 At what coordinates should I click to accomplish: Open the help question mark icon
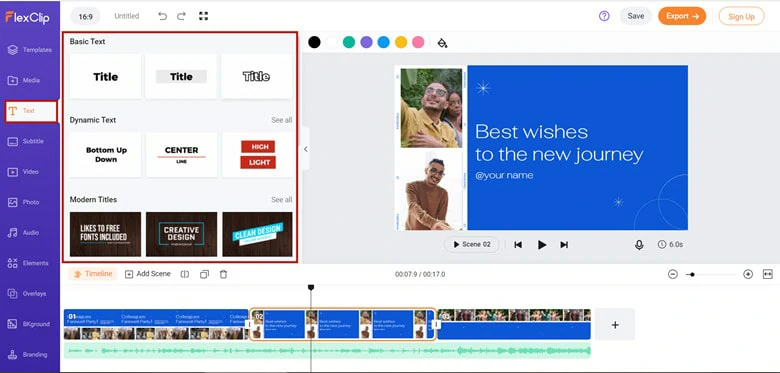click(604, 16)
